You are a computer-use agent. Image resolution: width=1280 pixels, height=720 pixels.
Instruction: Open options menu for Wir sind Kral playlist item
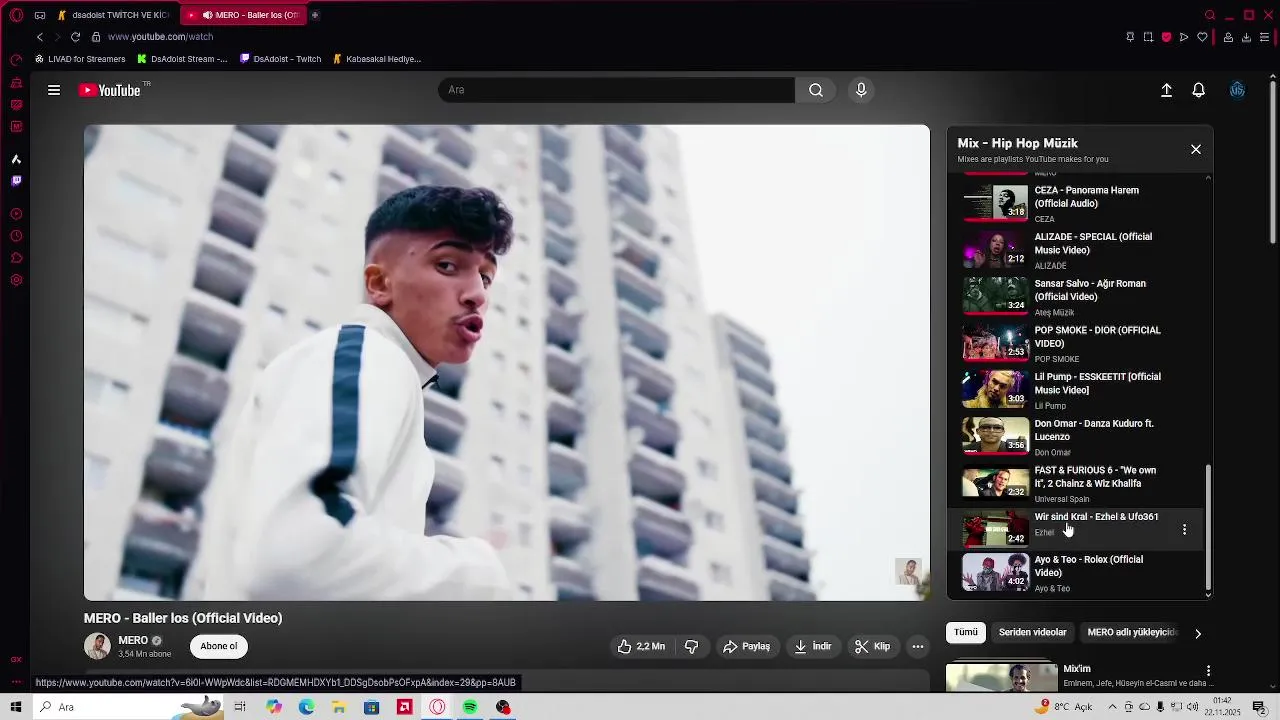tap(1184, 529)
